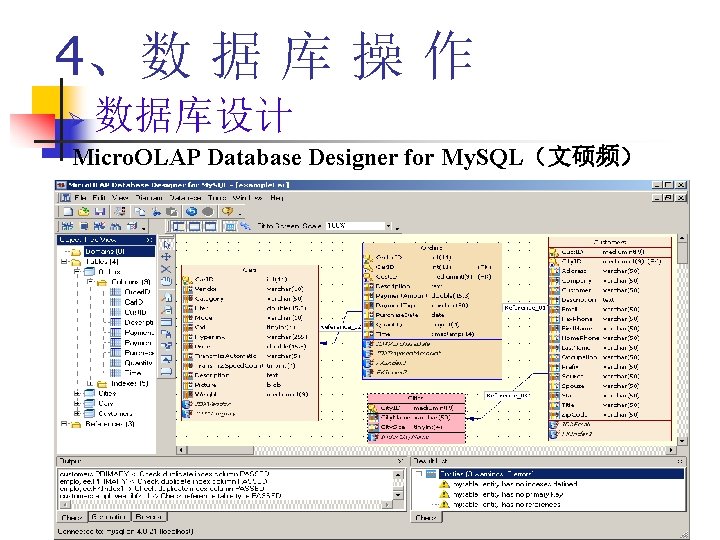Expand the Cars table tree node
The image size is (720, 540).
(x=77, y=404)
